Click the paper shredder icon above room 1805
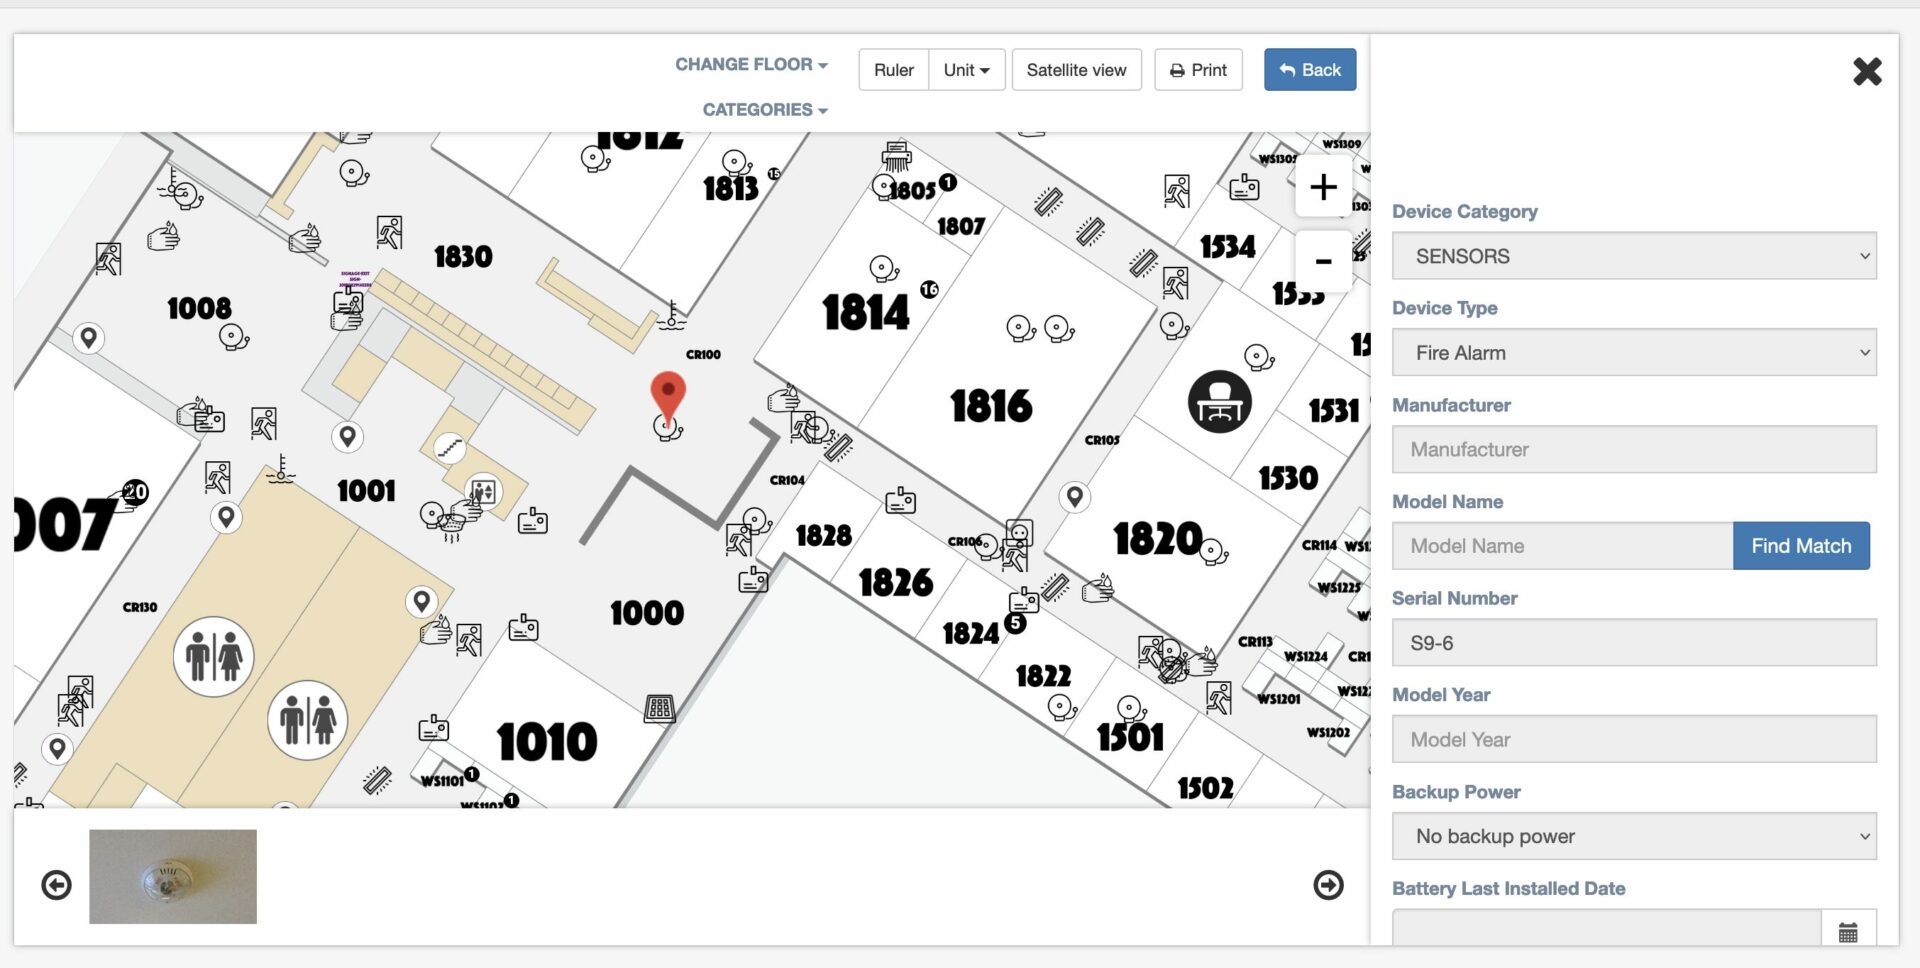The width and height of the screenshot is (1920, 968). coord(896,157)
